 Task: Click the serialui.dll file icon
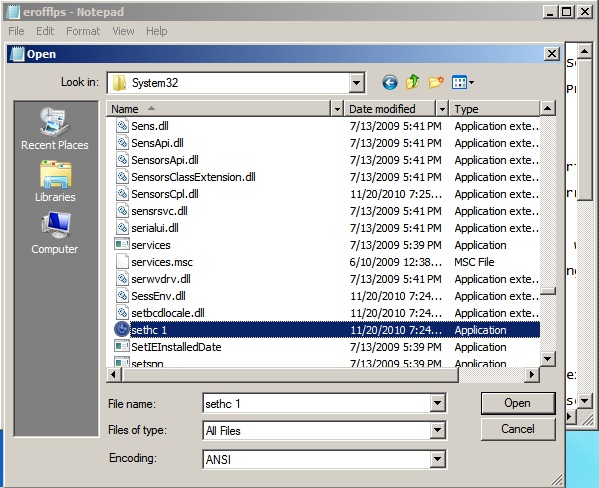(x=122, y=228)
